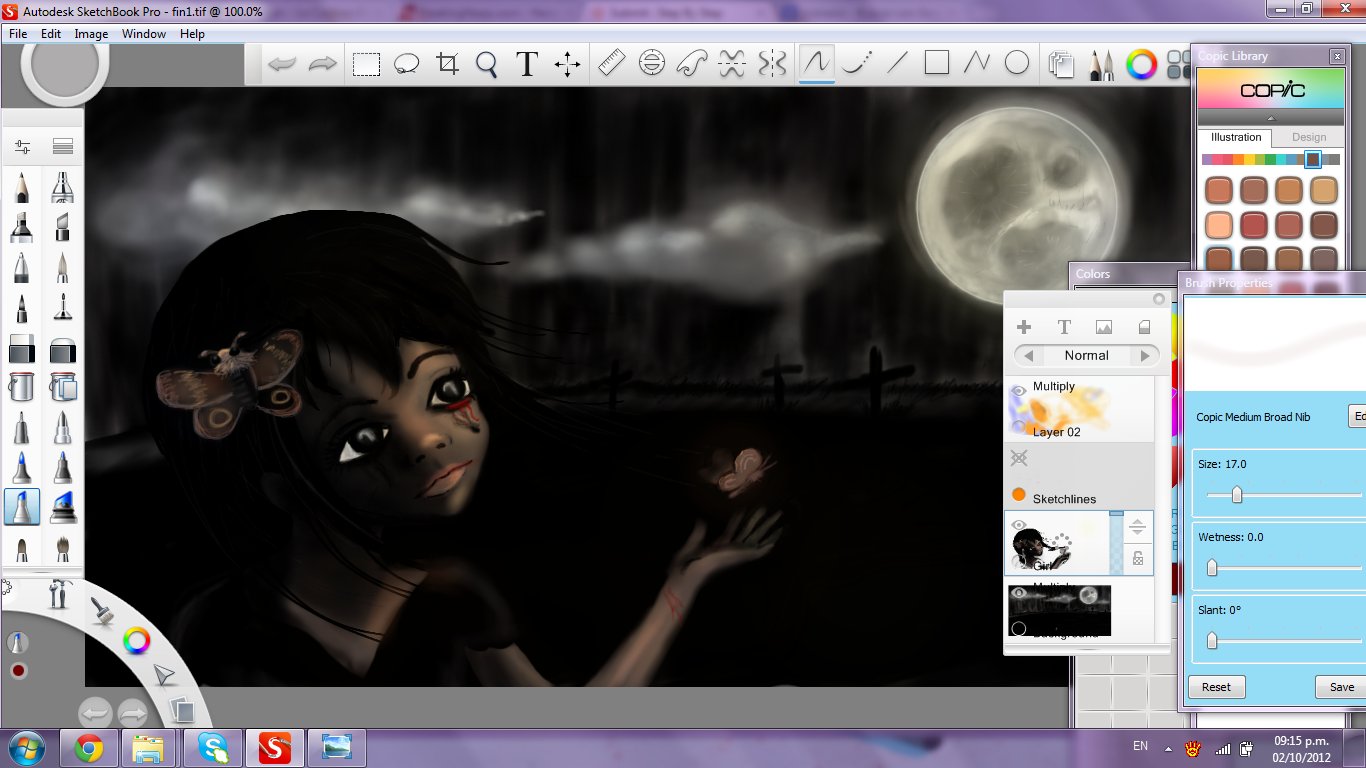Click the Redo arrow in the top toolbar
Screen dimensions: 1366x768
[322, 64]
